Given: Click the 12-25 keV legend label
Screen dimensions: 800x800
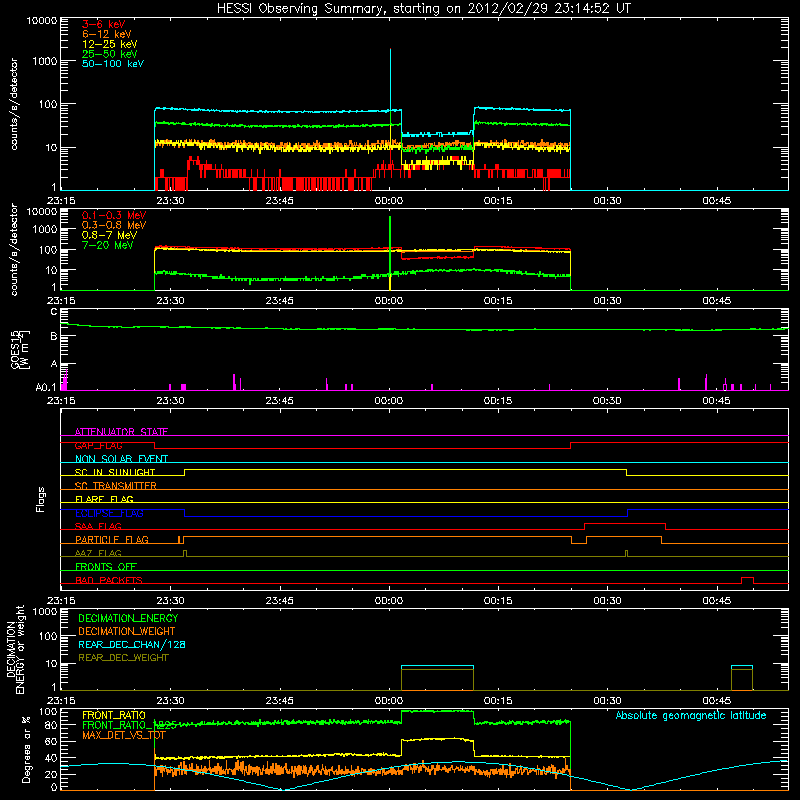Looking at the screenshot, I should tap(110, 44).
